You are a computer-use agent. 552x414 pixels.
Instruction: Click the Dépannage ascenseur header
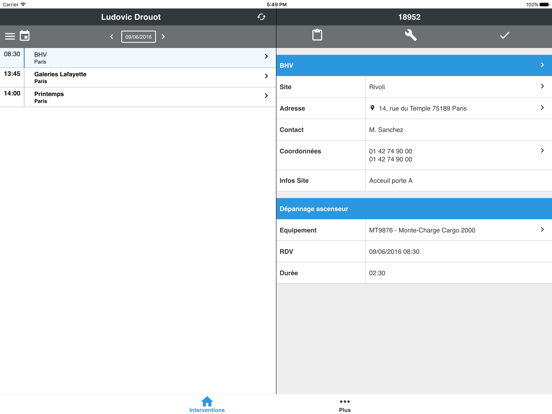[x=414, y=208]
